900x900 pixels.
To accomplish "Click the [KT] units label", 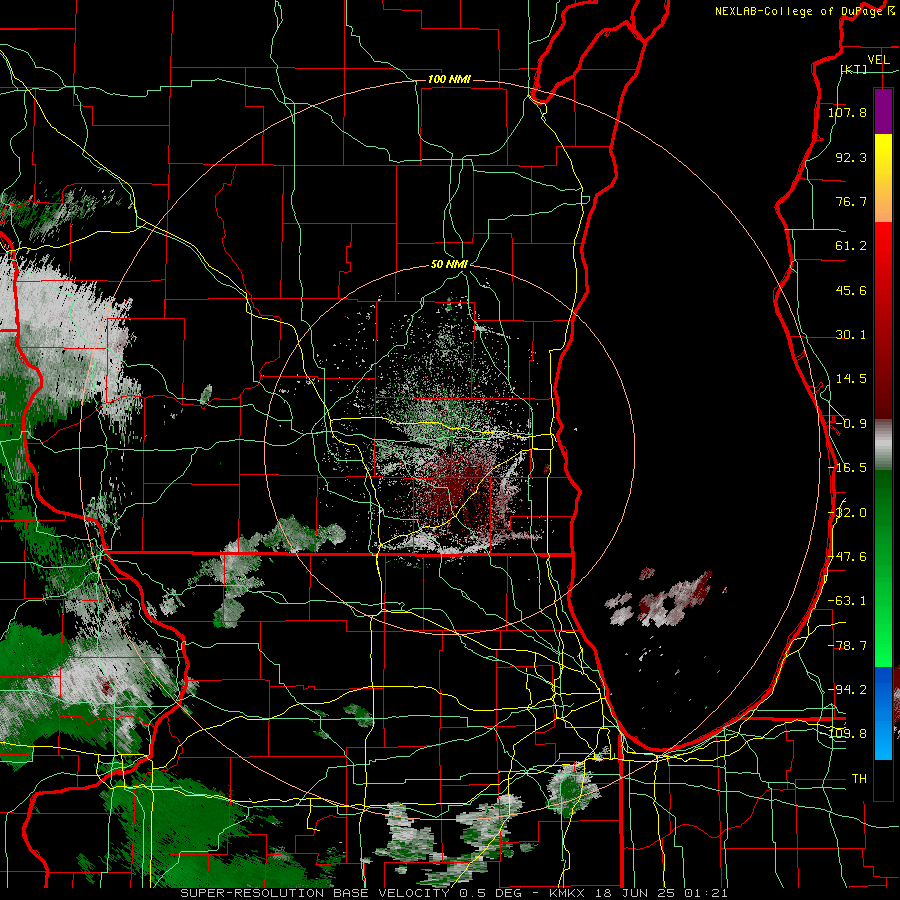I will [854, 69].
